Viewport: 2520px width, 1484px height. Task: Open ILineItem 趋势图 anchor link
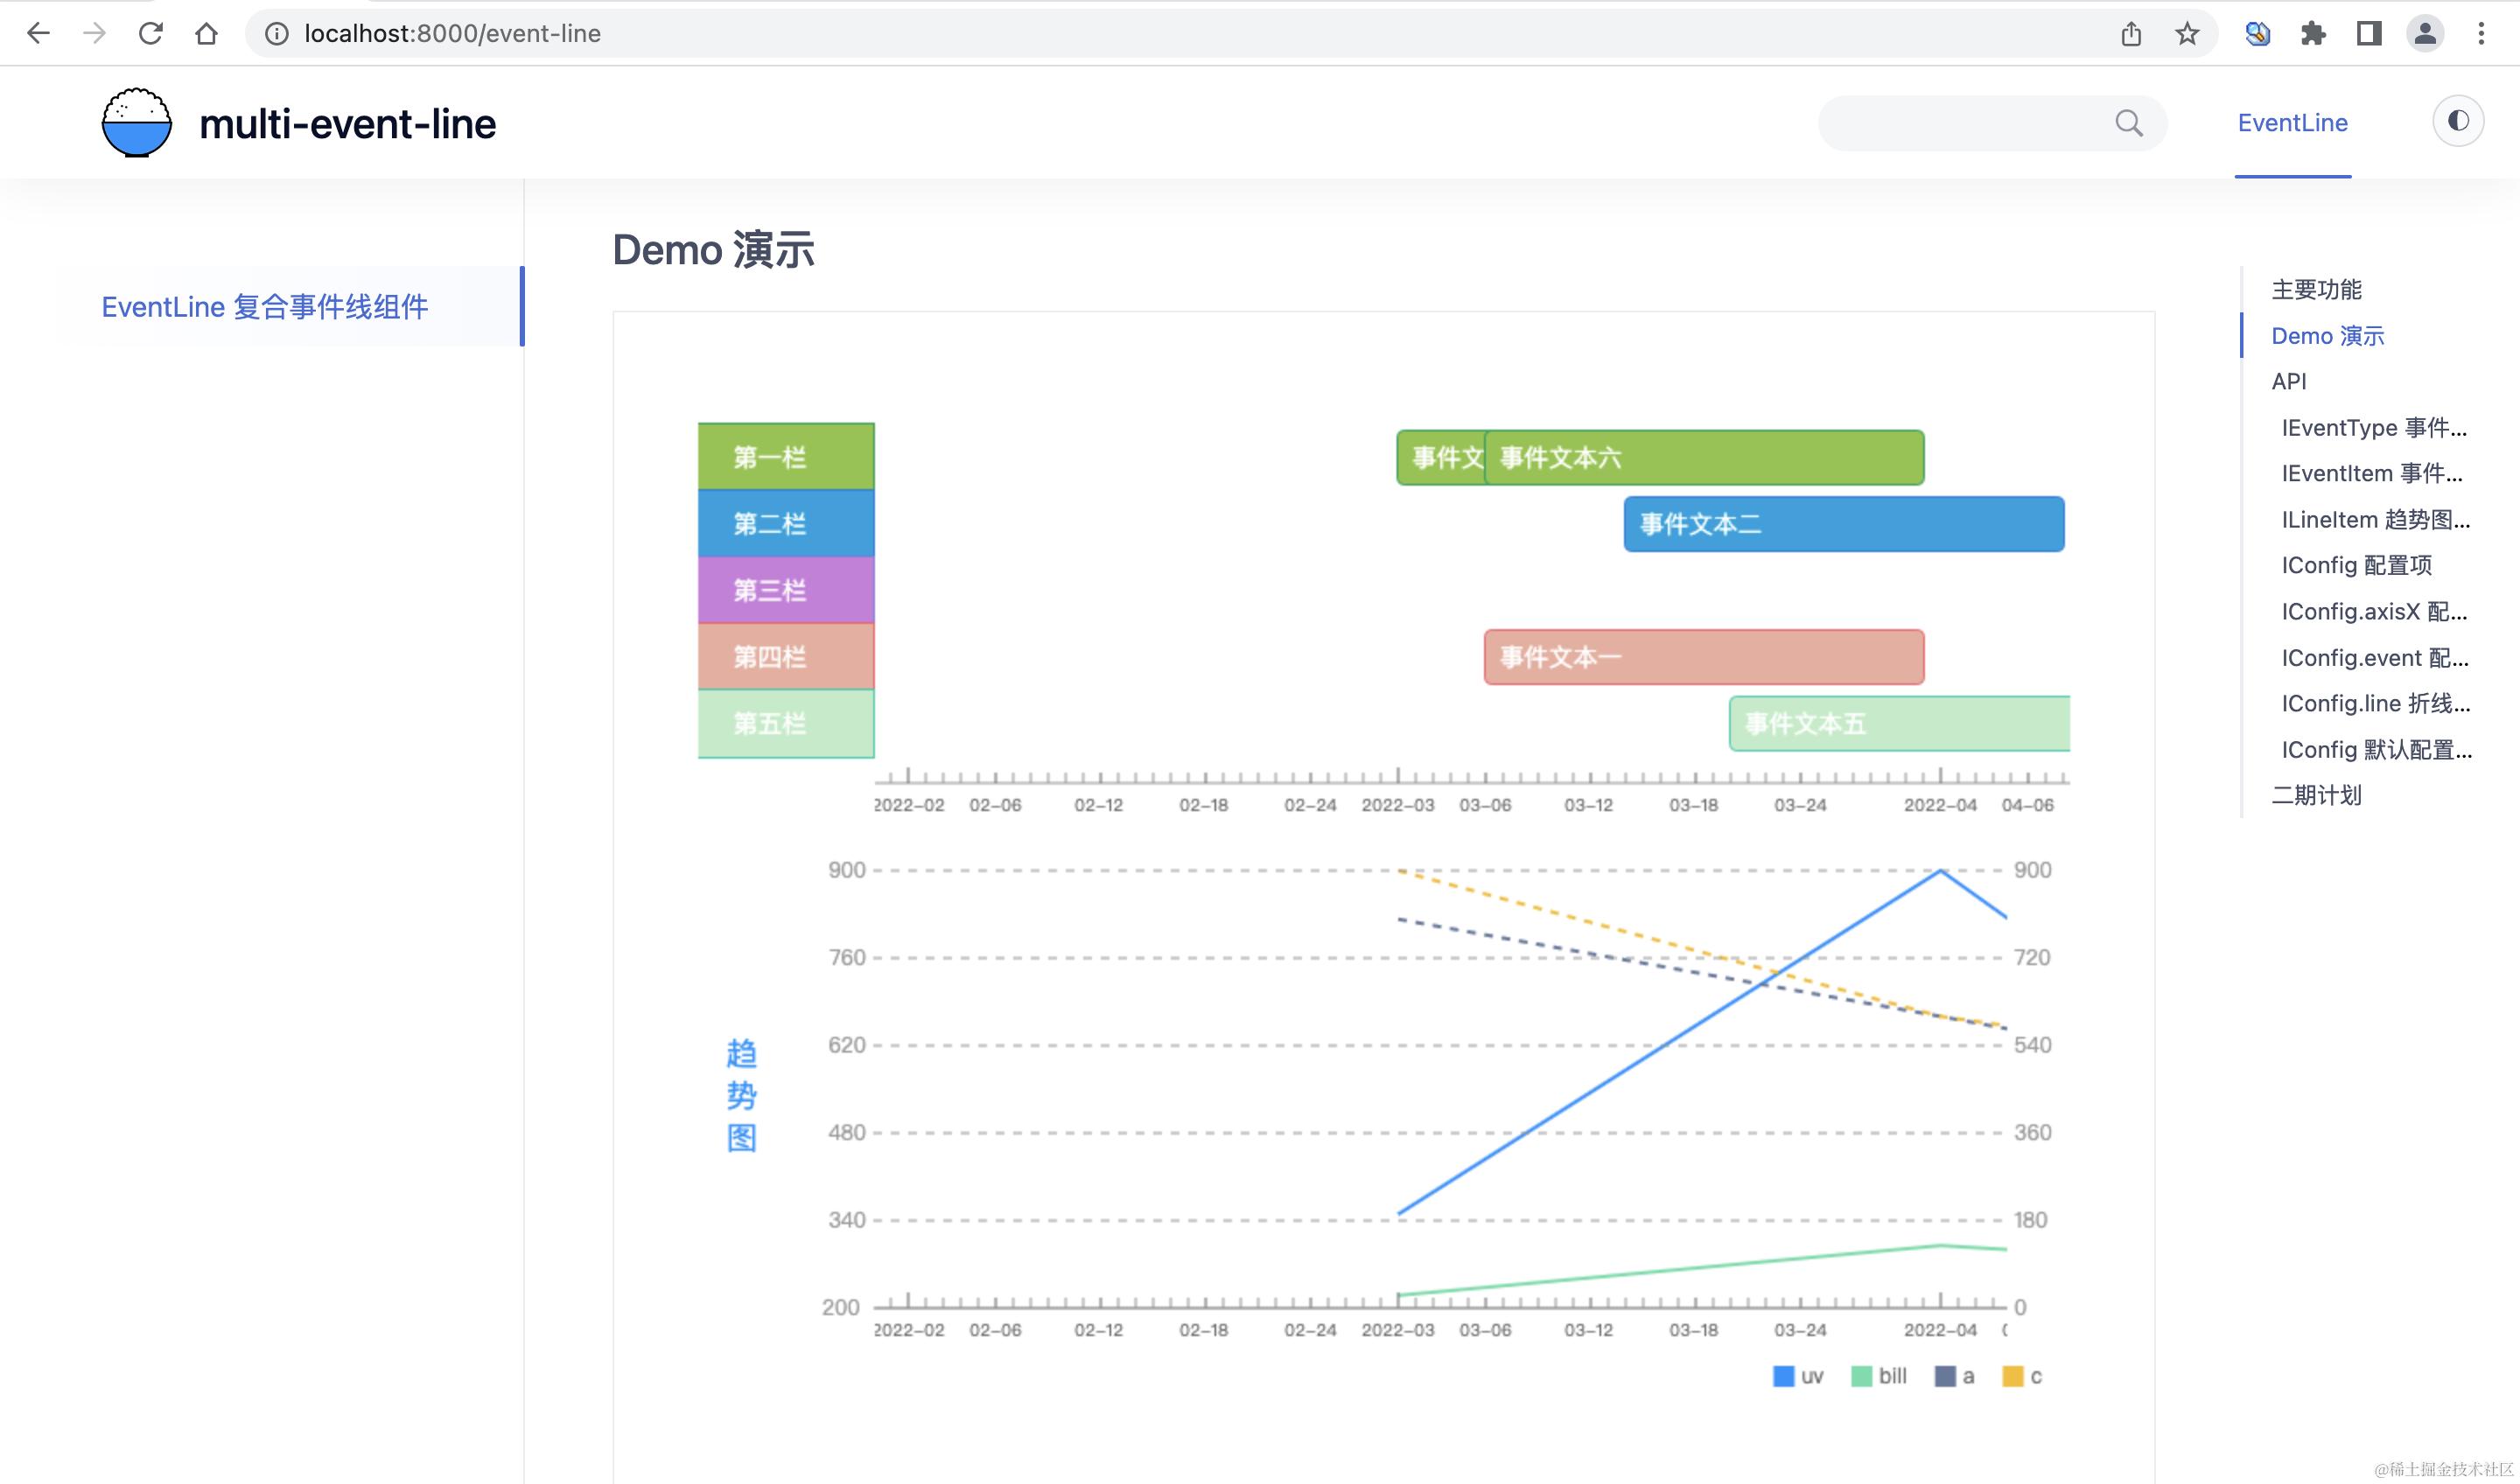tap(2376, 519)
